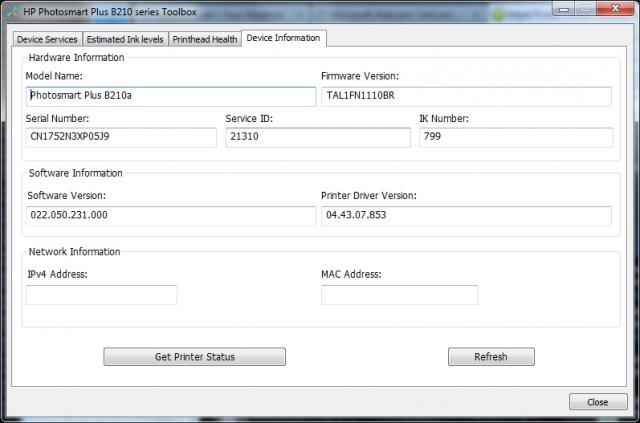Click the 'MAC Address:' label

pyautogui.click(x=351, y=274)
